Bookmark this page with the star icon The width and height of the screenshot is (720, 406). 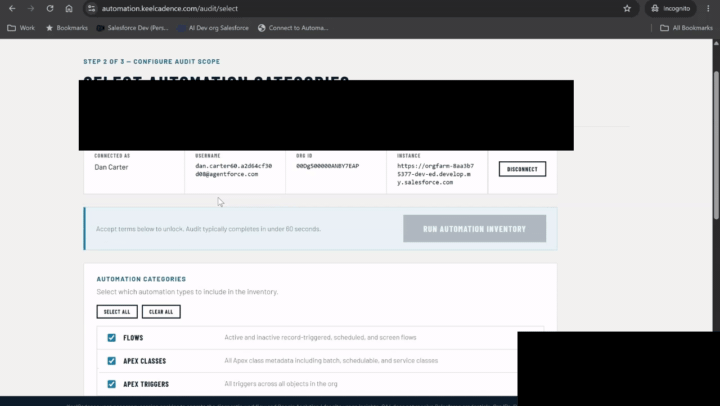click(627, 8)
